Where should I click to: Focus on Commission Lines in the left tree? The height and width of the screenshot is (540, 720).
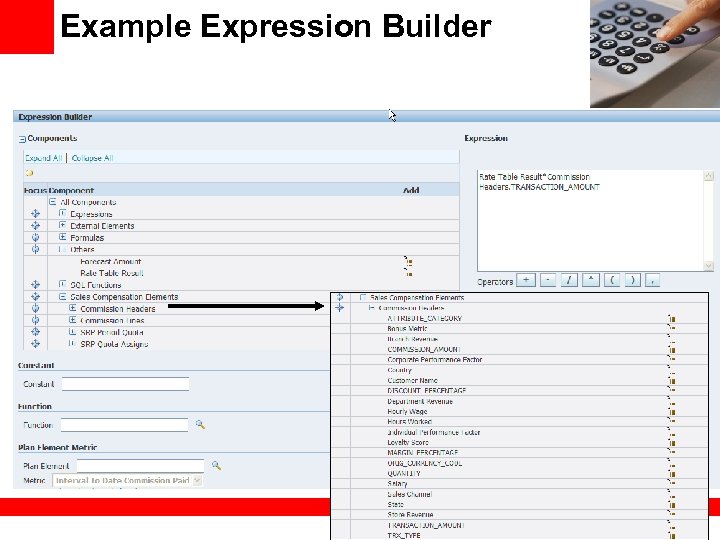35,320
